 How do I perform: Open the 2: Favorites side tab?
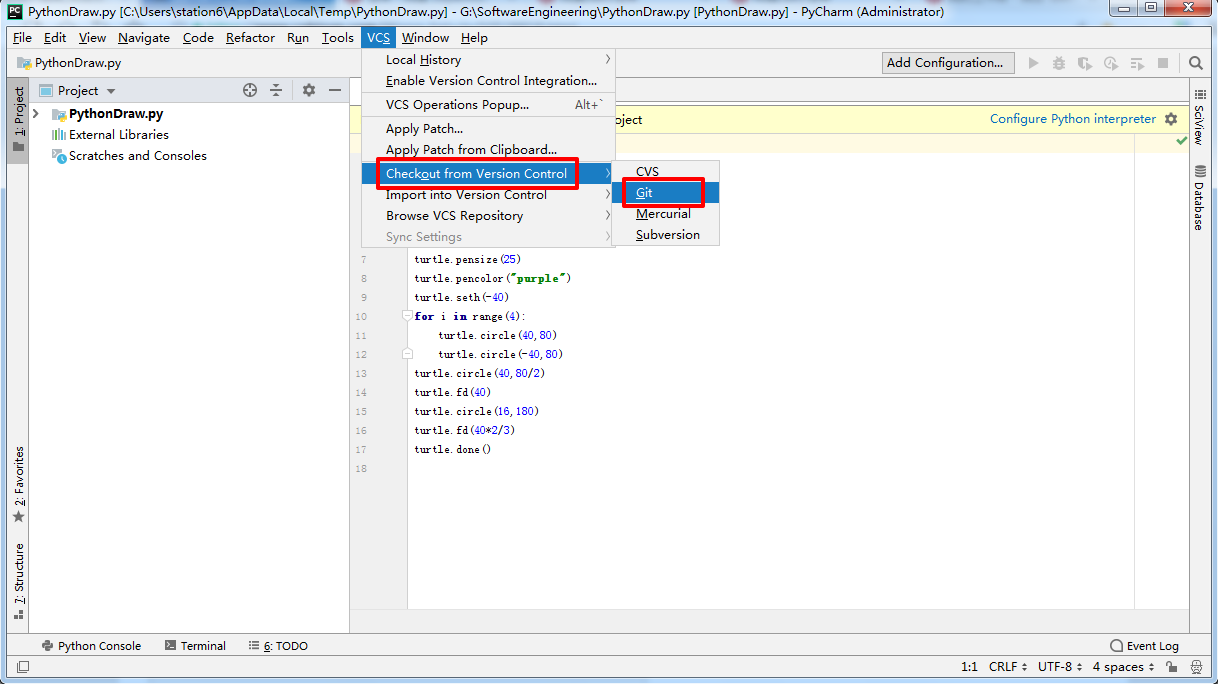tap(18, 485)
